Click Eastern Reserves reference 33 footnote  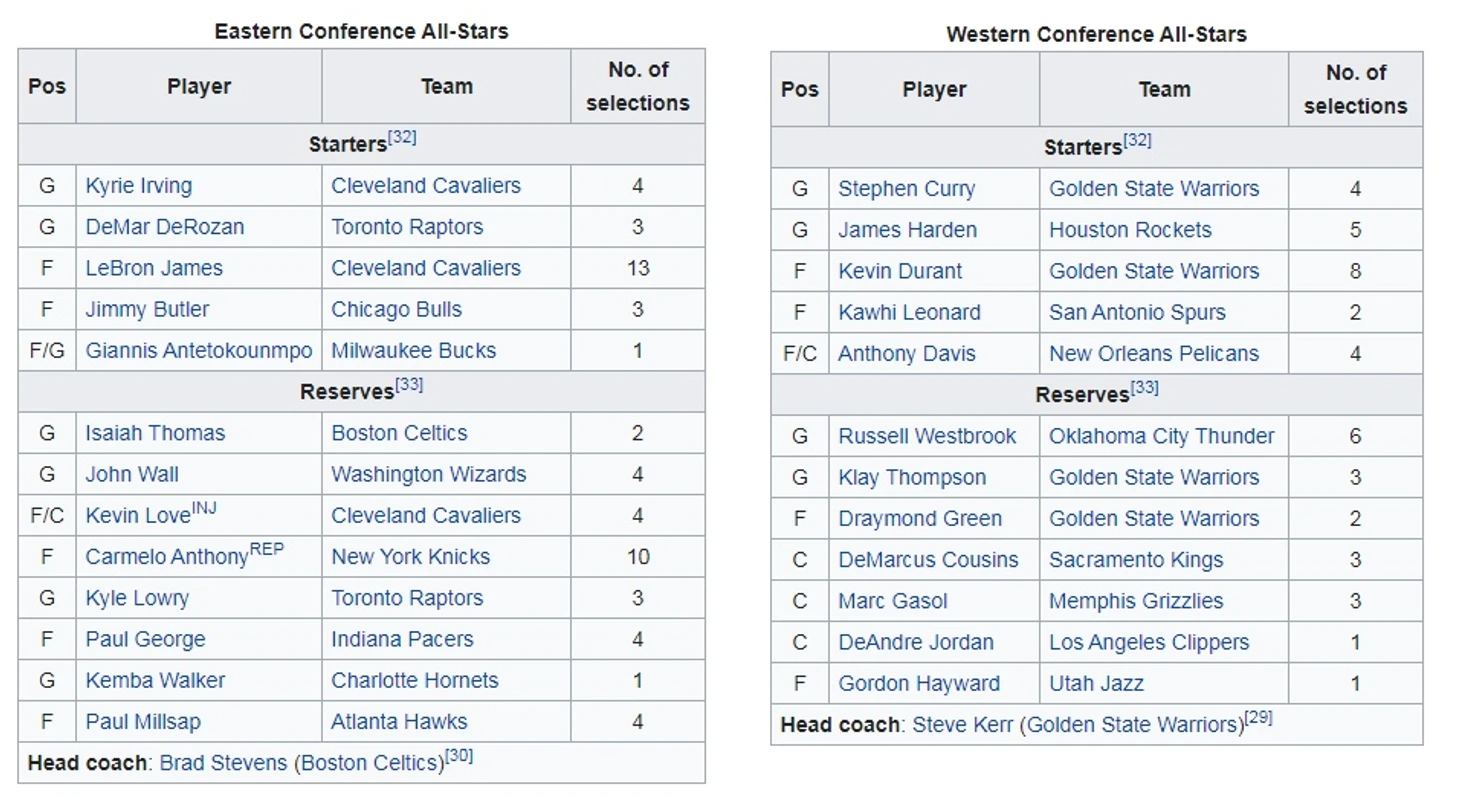[409, 384]
